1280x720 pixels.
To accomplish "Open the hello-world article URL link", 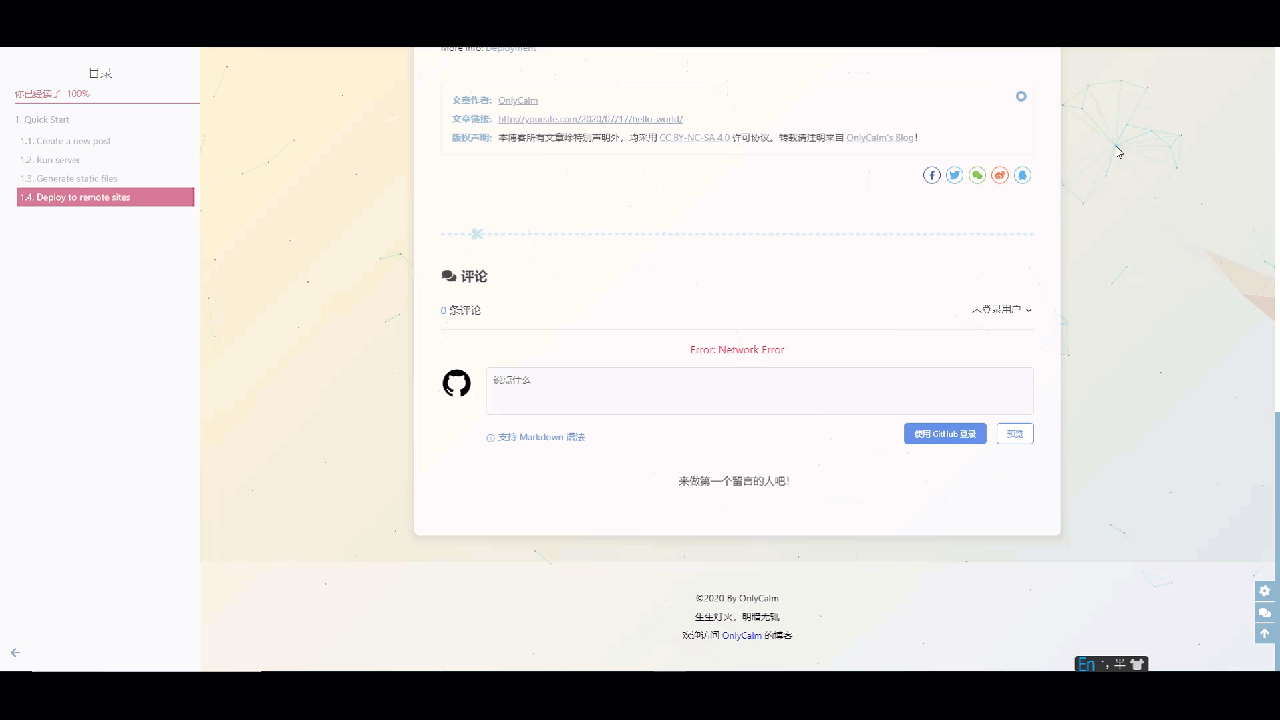I will 590,119.
